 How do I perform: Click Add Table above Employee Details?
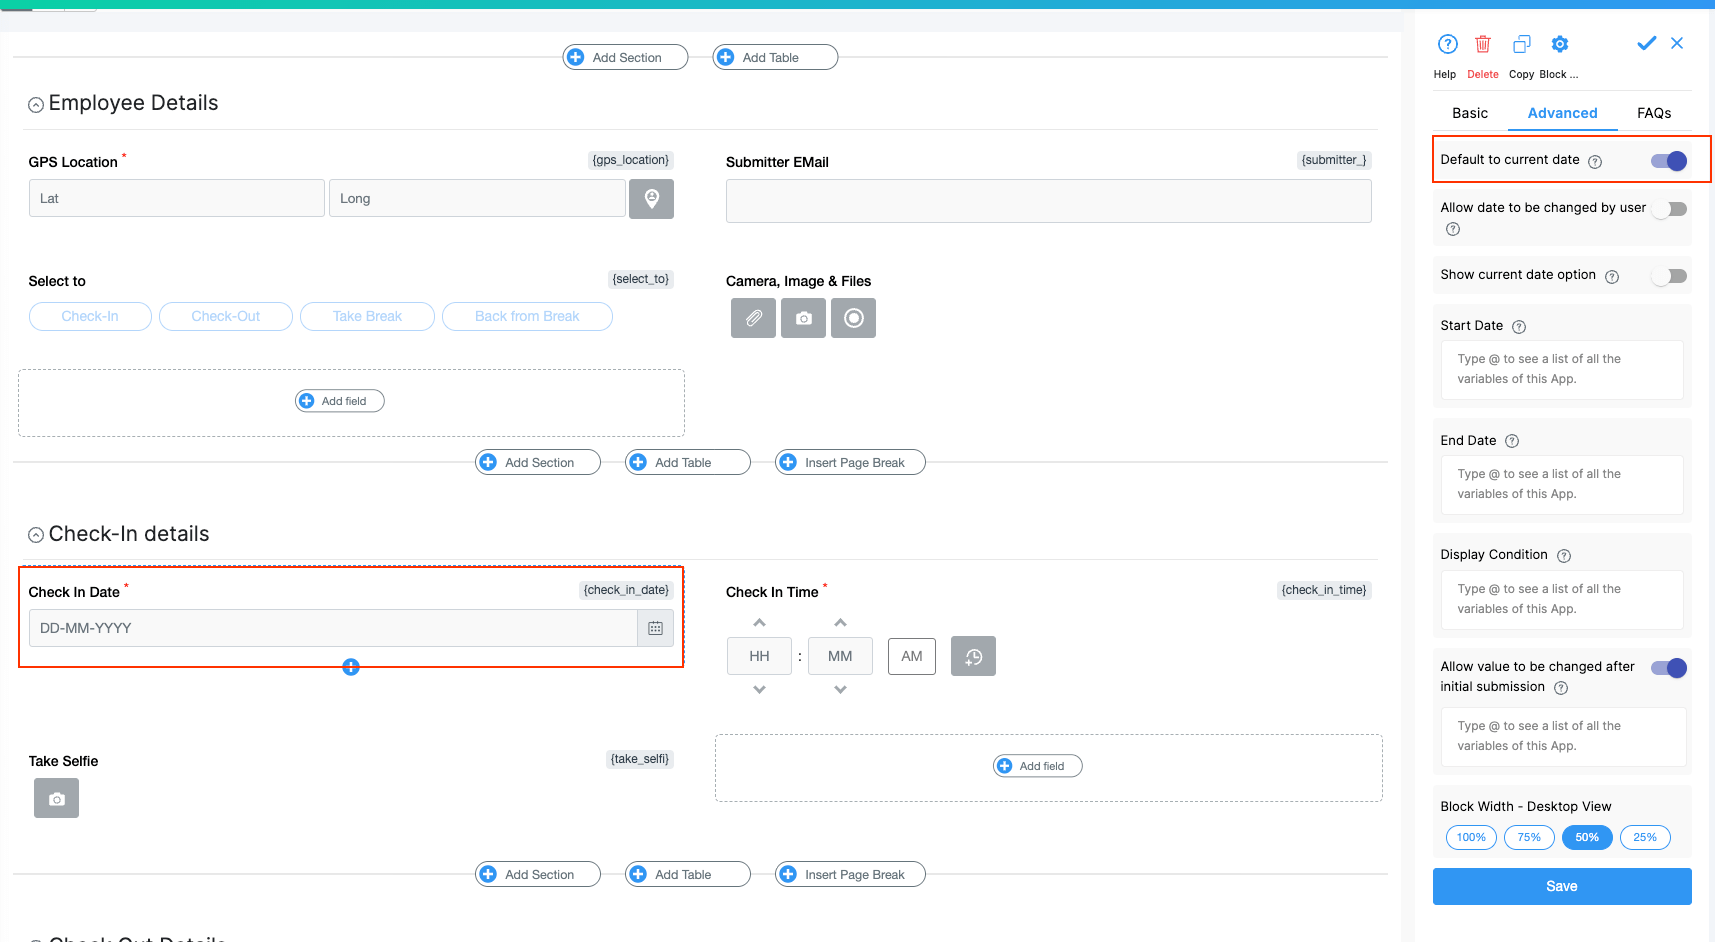775,57
